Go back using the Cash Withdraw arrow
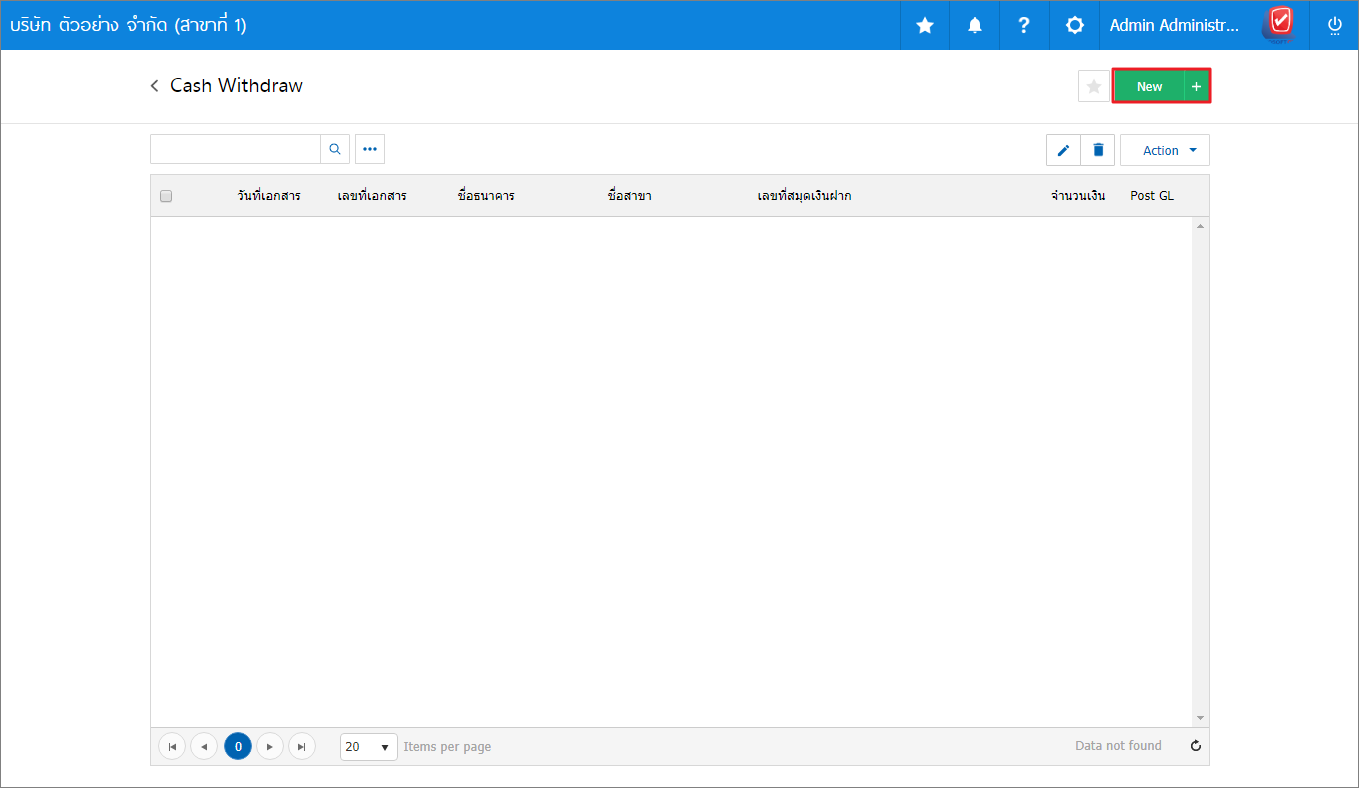The width and height of the screenshot is (1359, 788). point(155,86)
